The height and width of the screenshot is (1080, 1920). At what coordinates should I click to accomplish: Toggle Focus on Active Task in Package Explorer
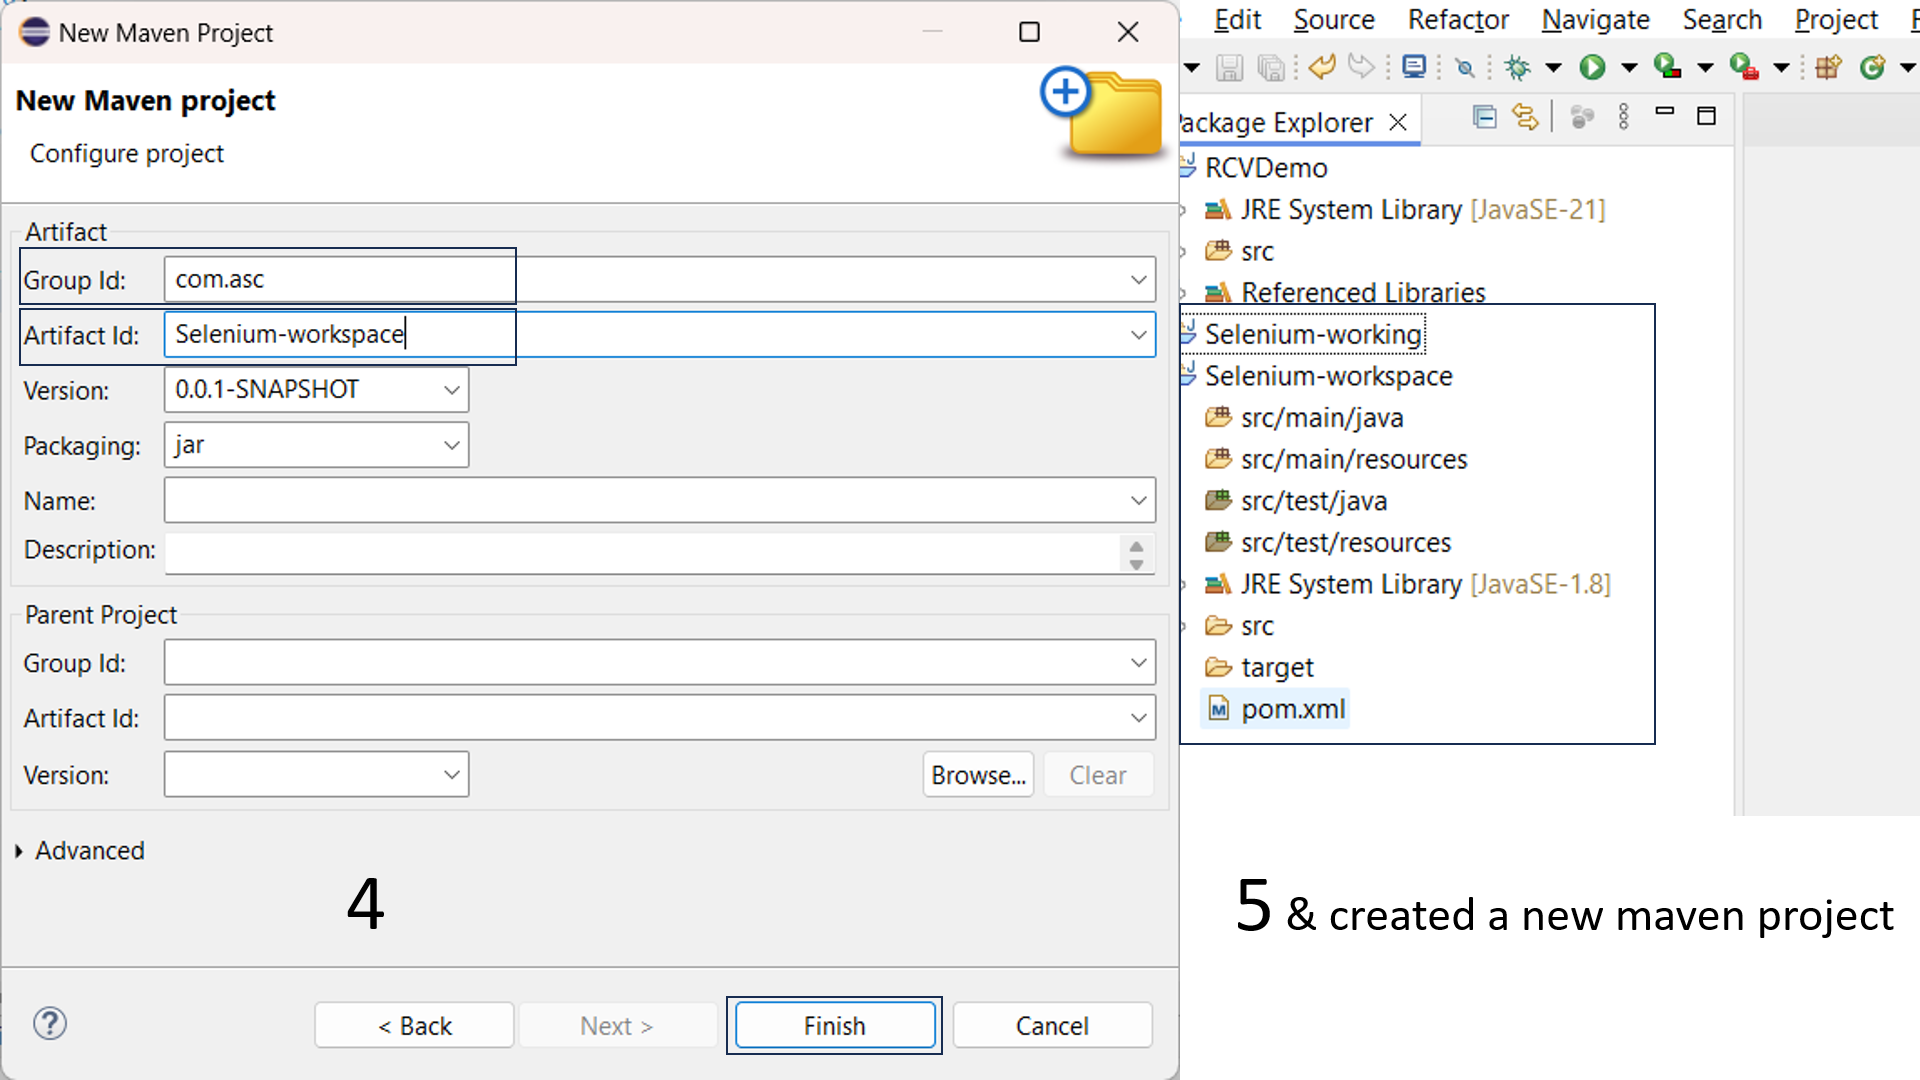pos(1583,115)
